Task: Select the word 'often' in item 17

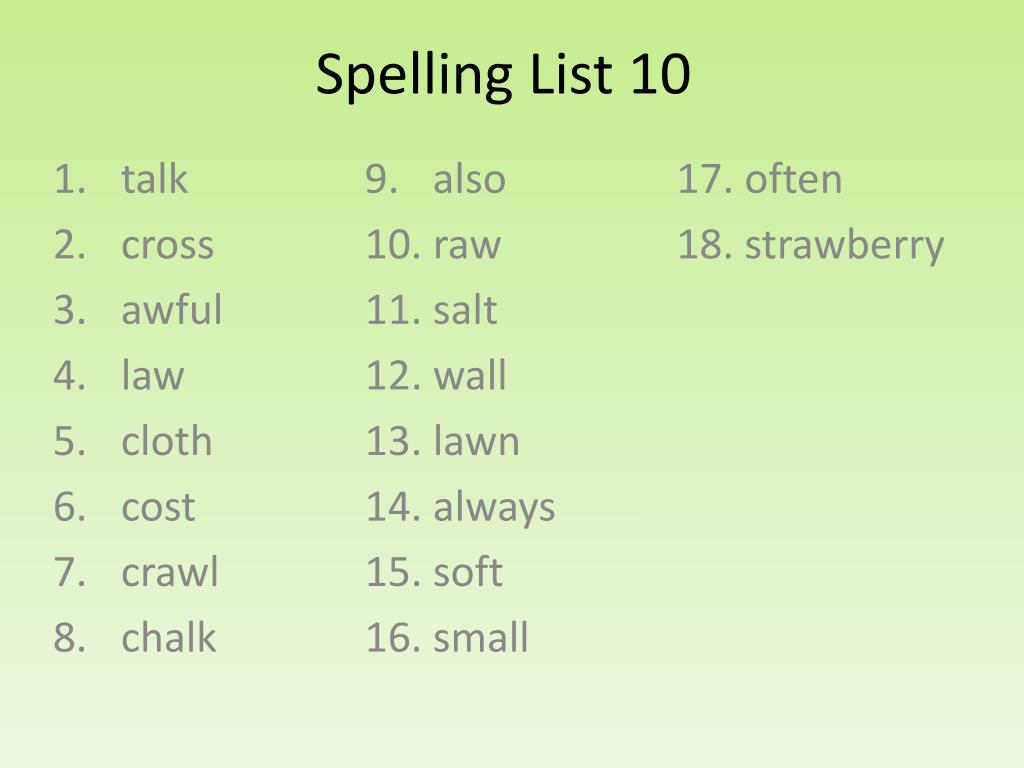Action: pos(793,178)
